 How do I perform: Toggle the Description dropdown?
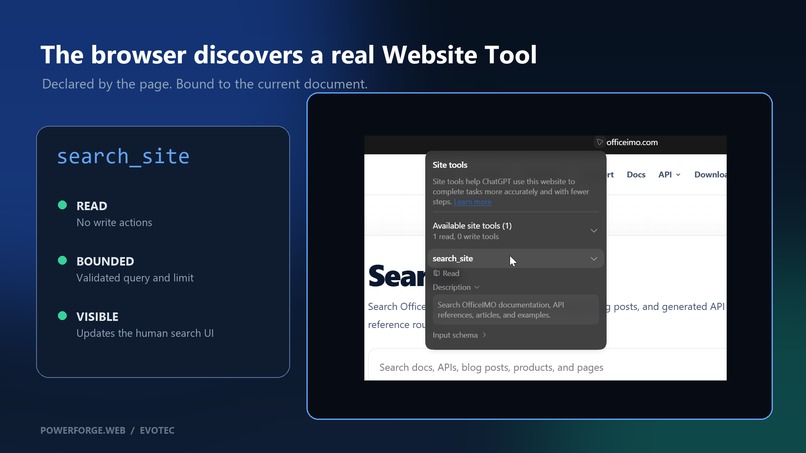(x=455, y=287)
